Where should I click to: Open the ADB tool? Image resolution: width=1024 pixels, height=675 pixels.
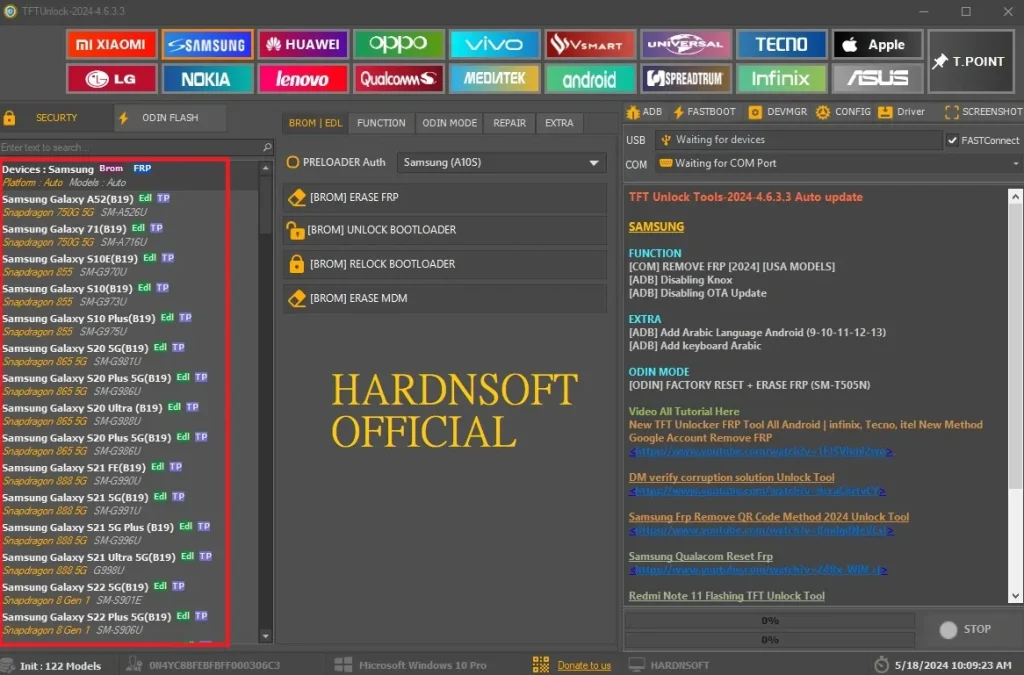point(645,112)
